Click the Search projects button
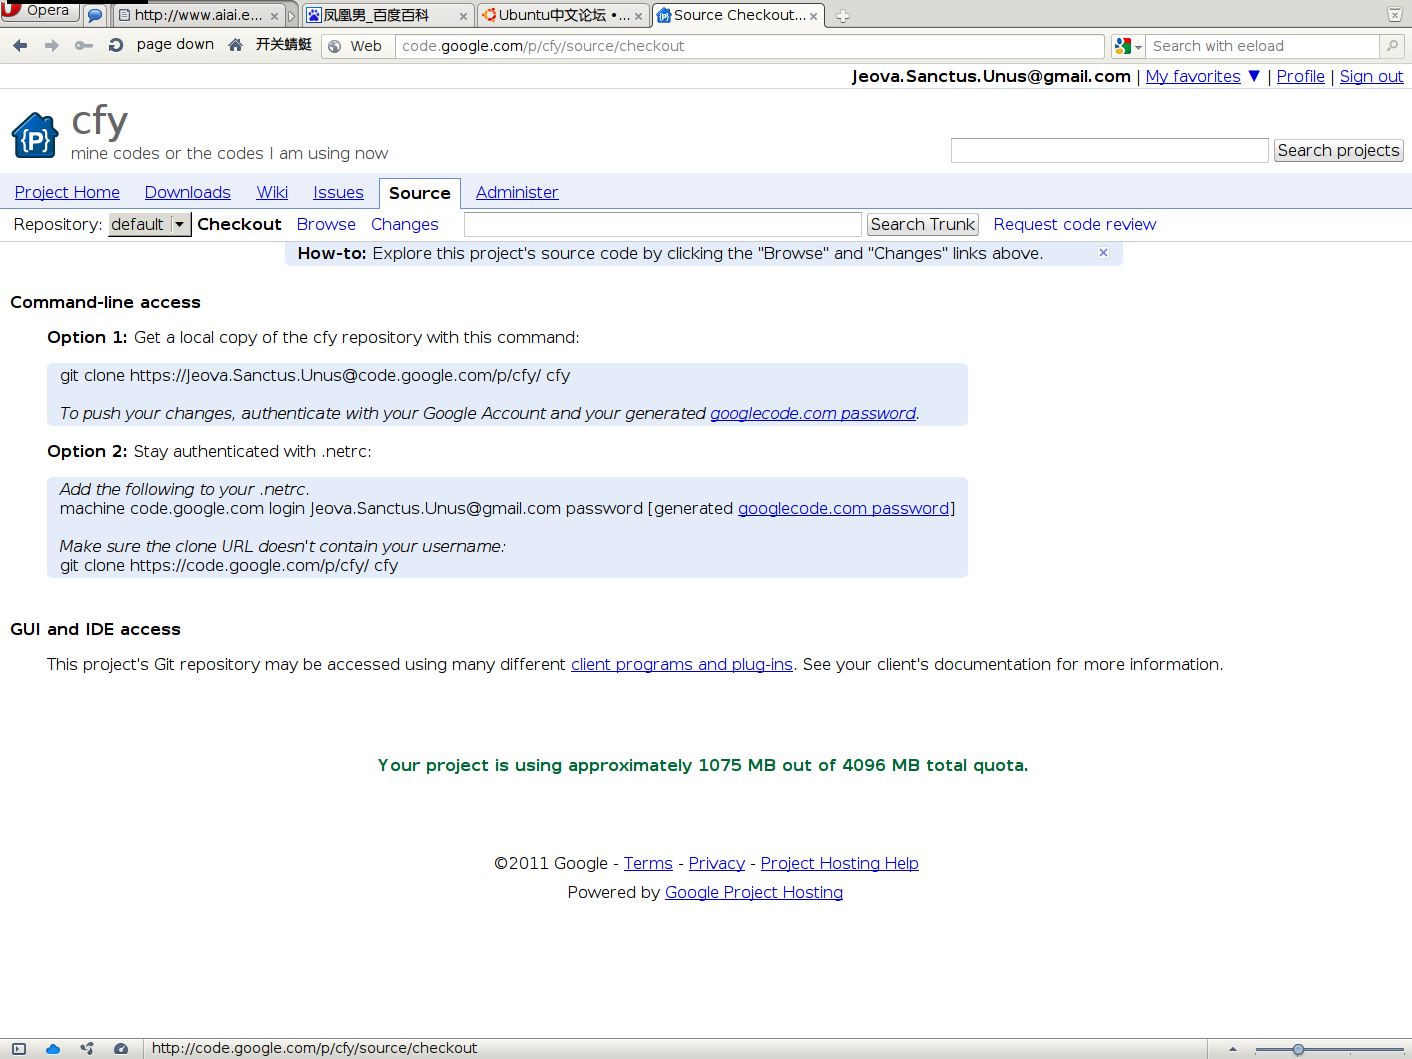 click(1338, 150)
